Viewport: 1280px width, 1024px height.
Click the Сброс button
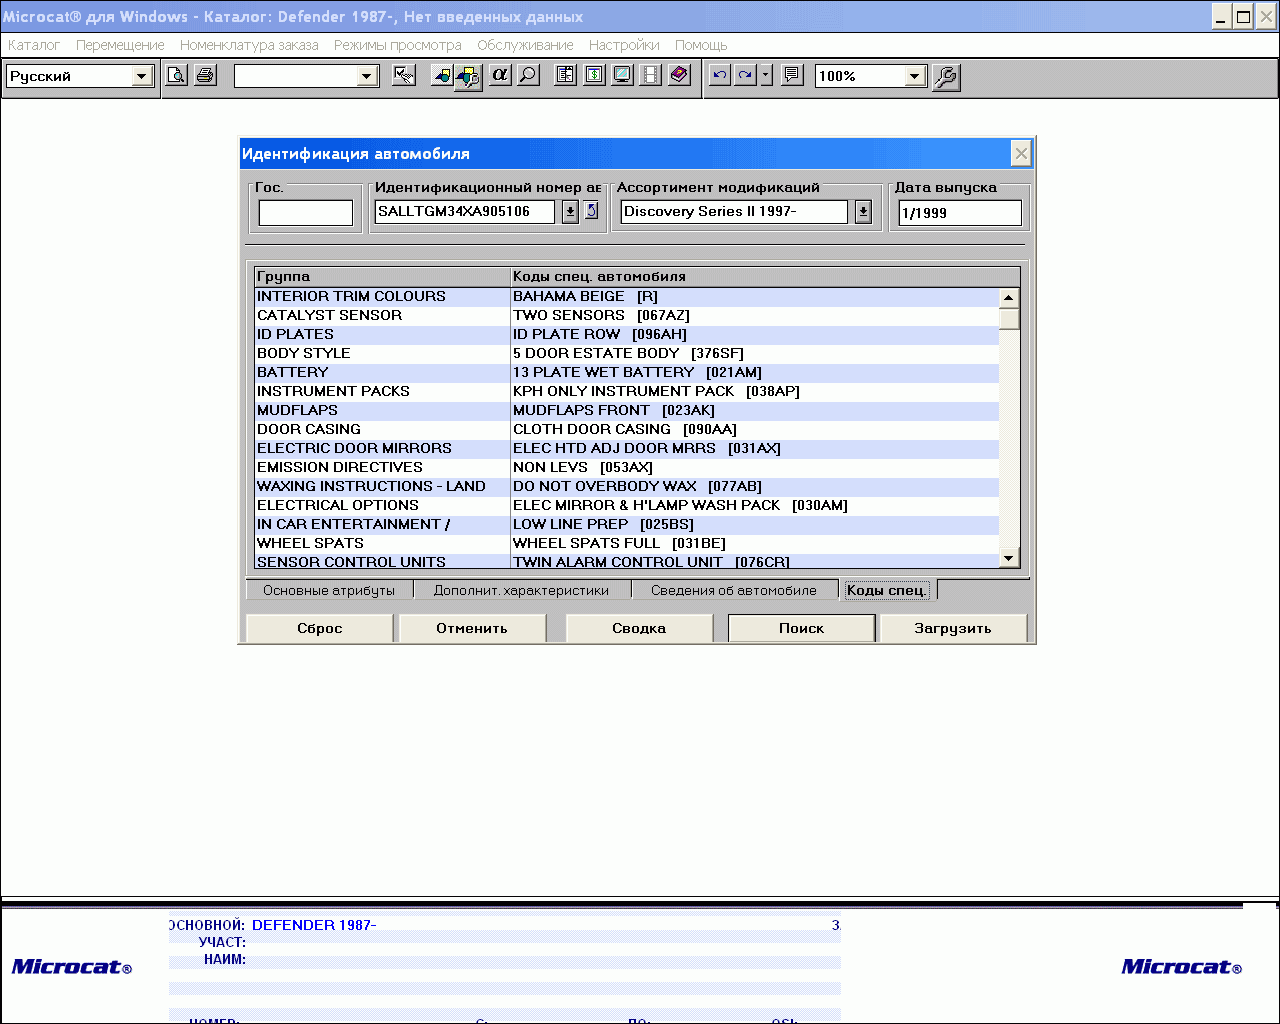(x=319, y=628)
